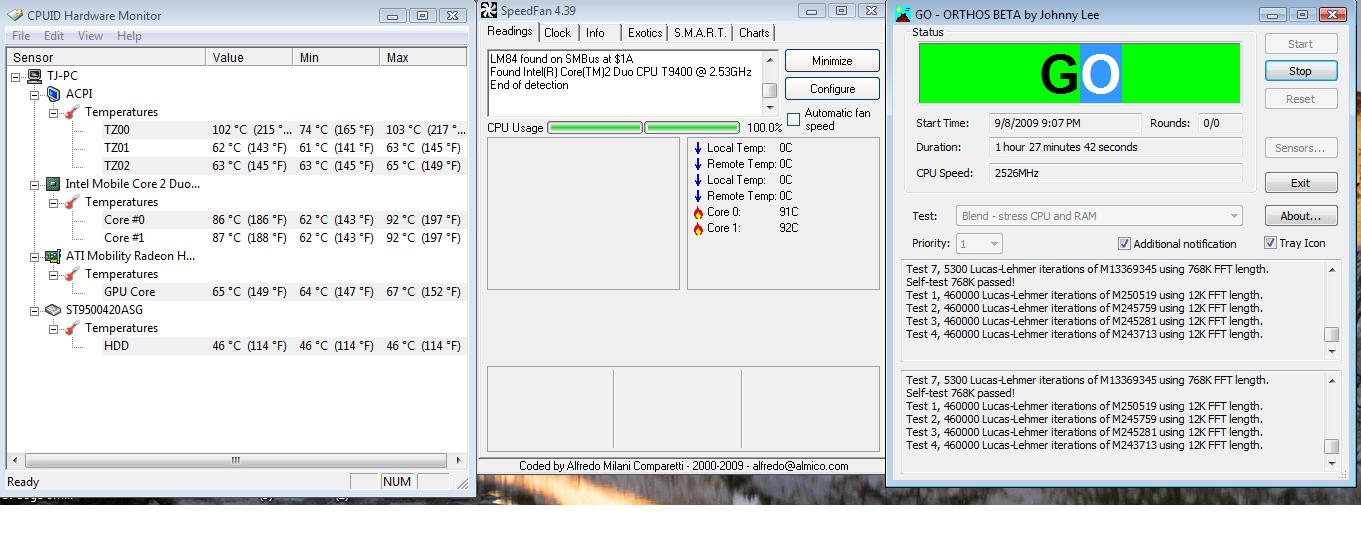
Task: Click the lower ORTHOS test log scrollbar
Action: pos(1331,421)
